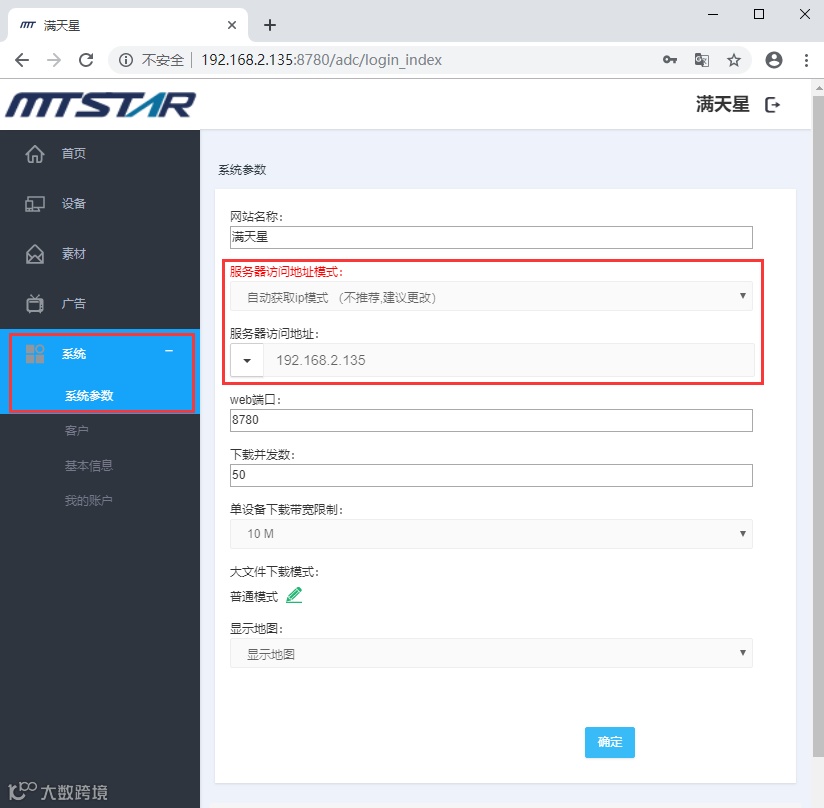The image size is (824, 808).
Task: Click the web端口 input field
Action: pos(491,420)
